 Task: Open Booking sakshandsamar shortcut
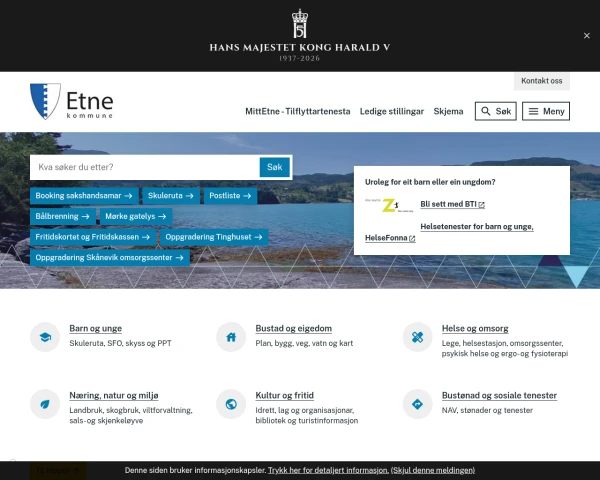84,196
